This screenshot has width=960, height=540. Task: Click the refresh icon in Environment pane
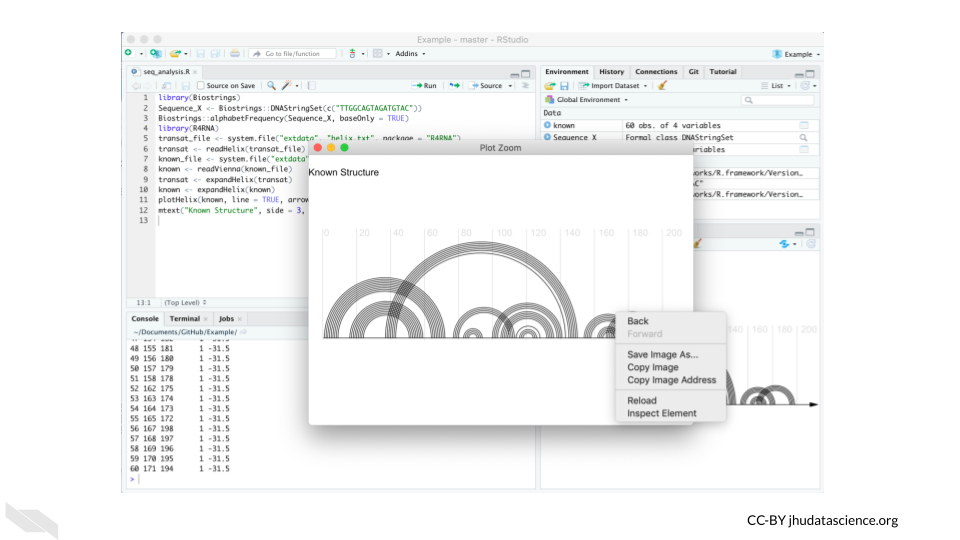coord(805,86)
